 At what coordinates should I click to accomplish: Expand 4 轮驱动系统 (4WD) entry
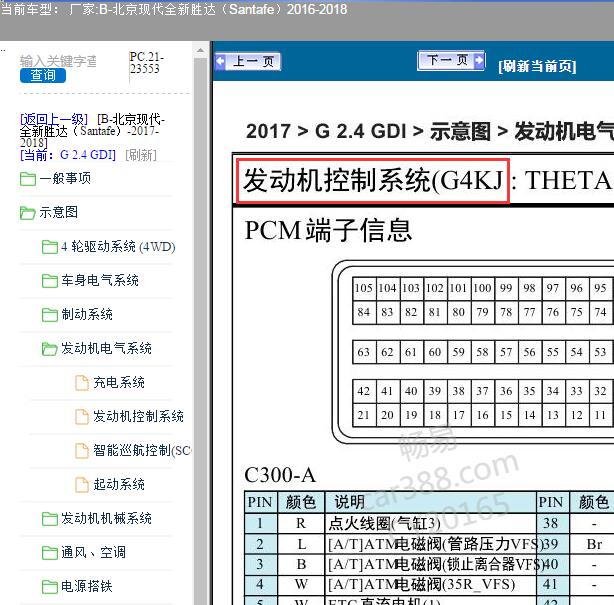click(118, 247)
